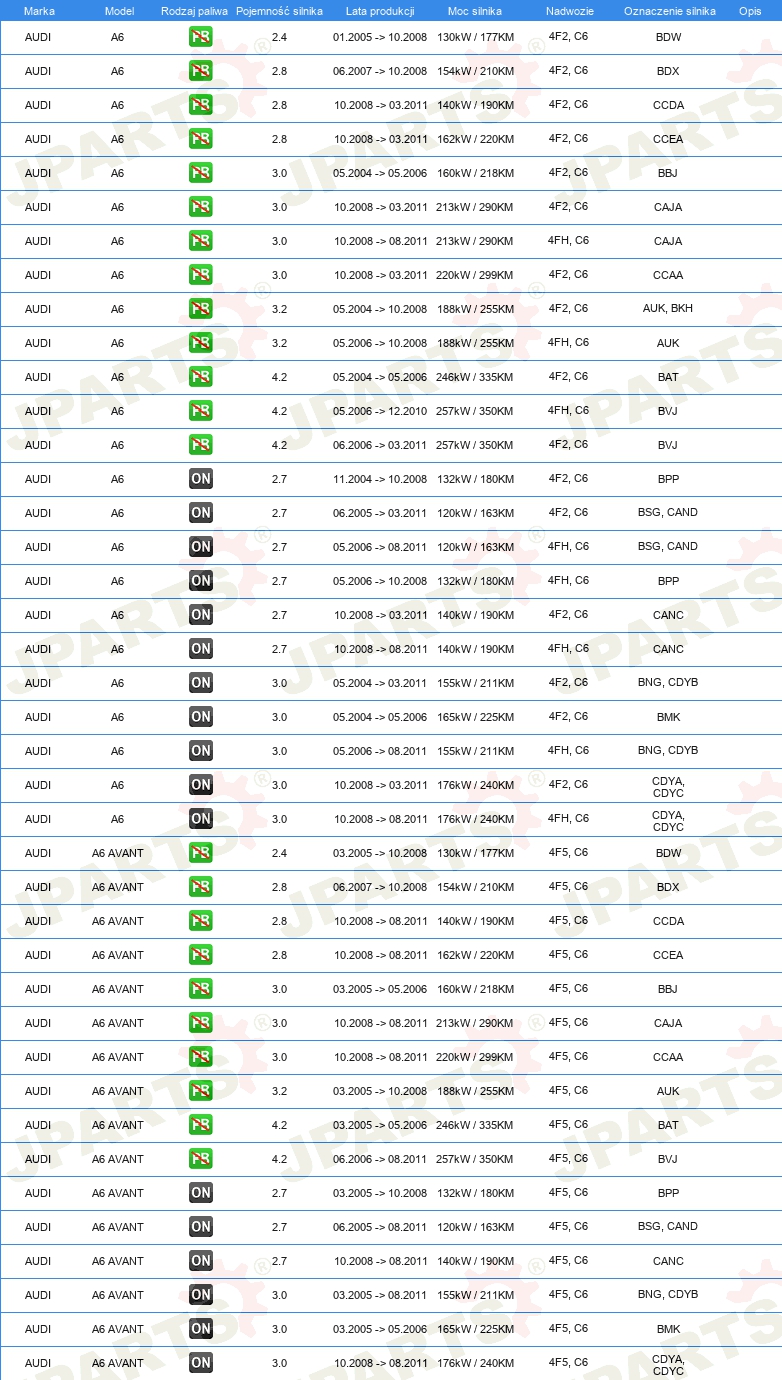Click 246kW / 335KM in the A6 AVANT row
The image size is (782, 1380).
476,1126
